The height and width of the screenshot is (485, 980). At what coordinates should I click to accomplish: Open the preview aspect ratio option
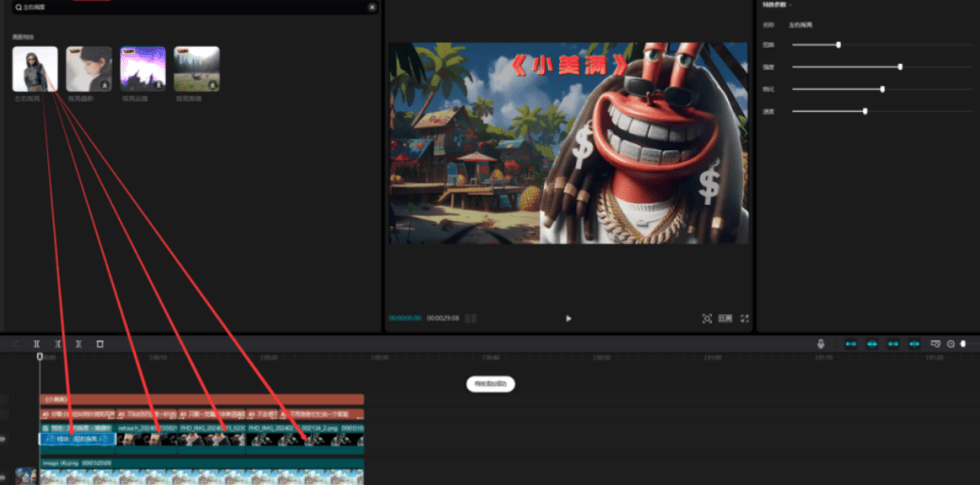[x=725, y=318]
